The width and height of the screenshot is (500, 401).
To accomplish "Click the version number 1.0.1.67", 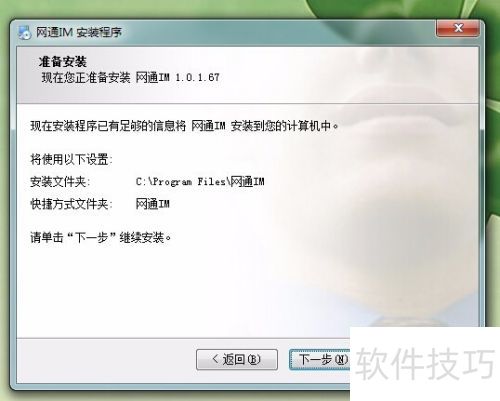I will [x=197, y=78].
